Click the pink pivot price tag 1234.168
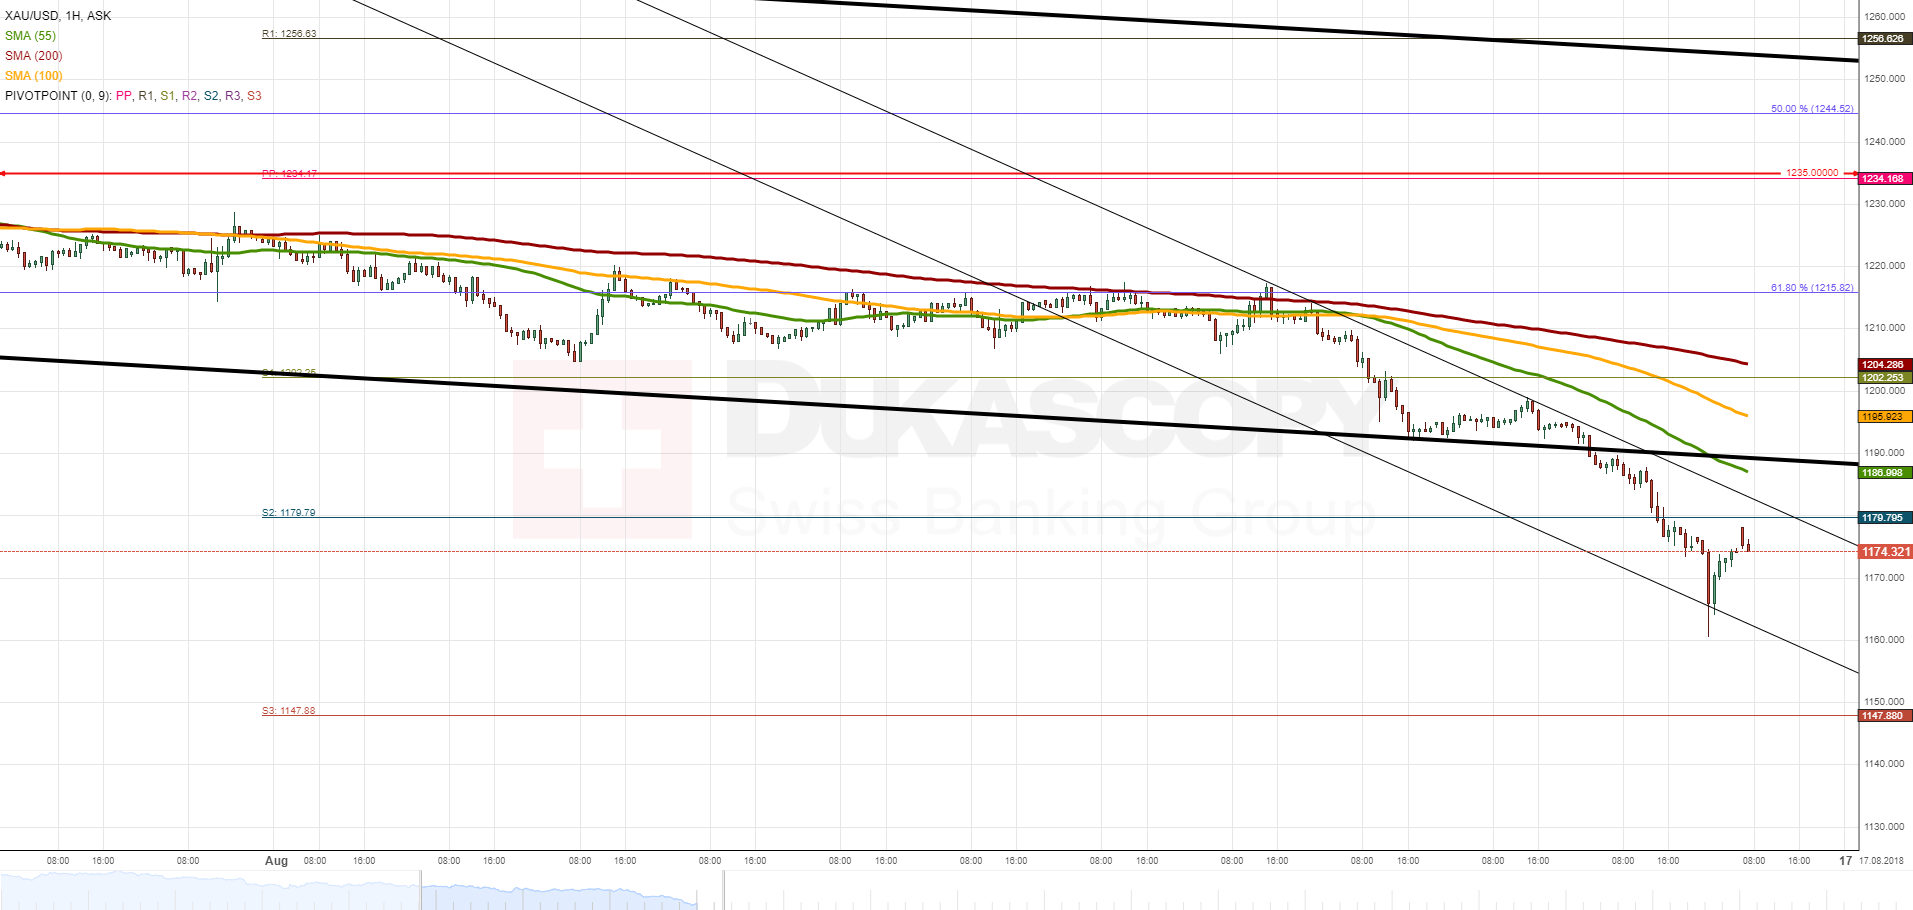Viewport: 1913px width, 910px height. point(1886,179)
